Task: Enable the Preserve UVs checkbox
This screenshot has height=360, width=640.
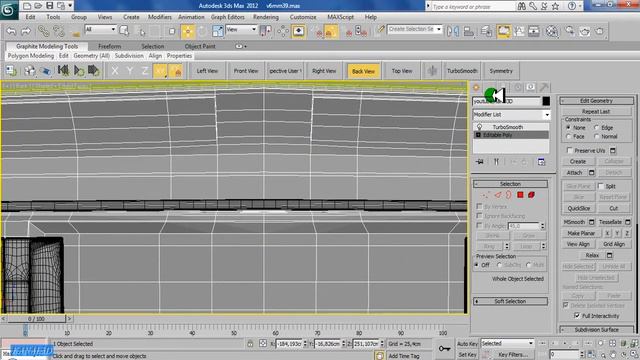Action: [x=570, y=150]
